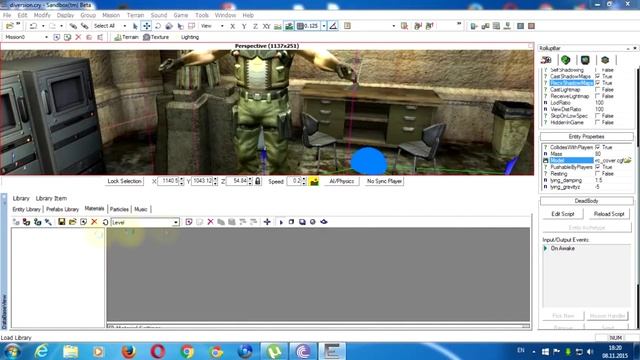Lock movement to Z axis
Screen dimensions: 640x360
pyautogui.click(x=255, y=26)
